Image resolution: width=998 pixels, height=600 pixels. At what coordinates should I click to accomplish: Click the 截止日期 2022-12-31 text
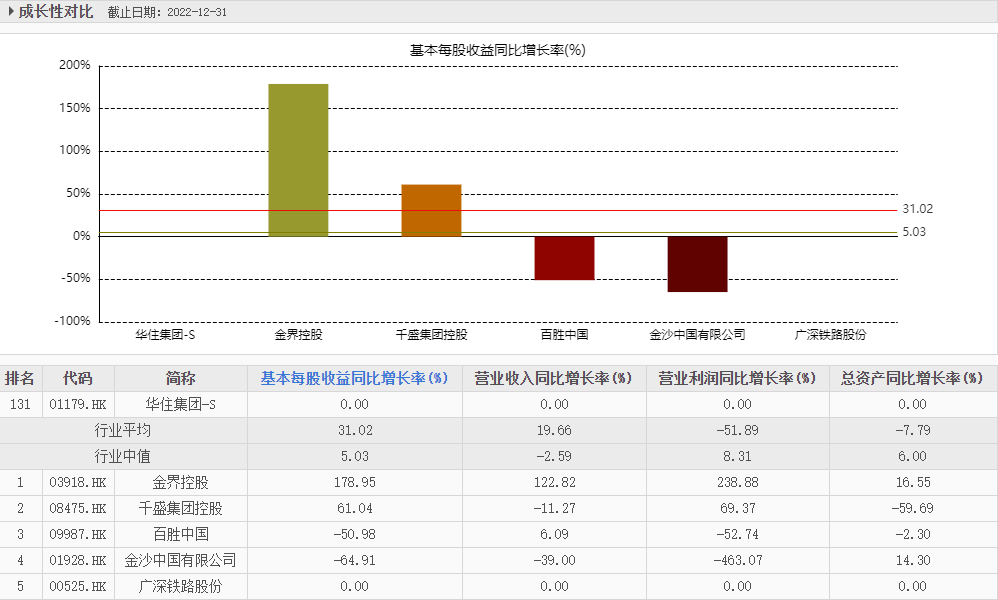point(167,12)
